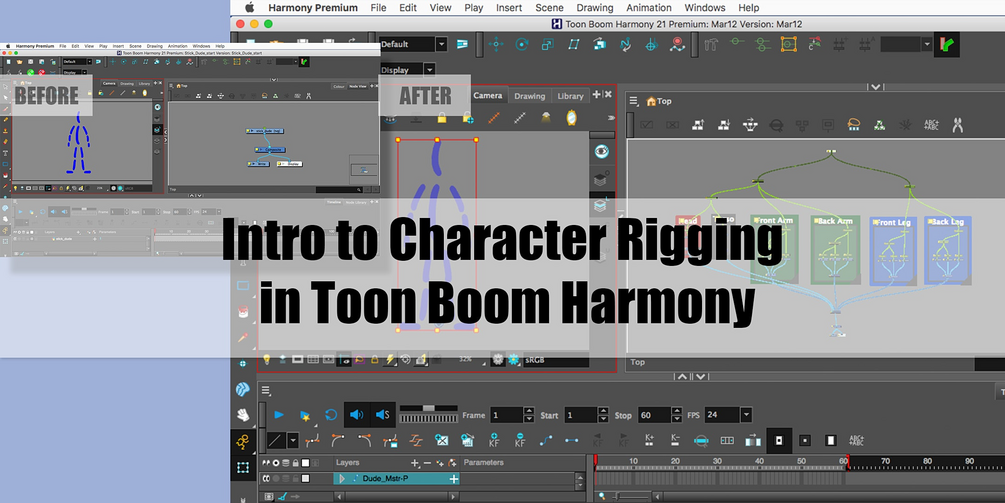Click the orange cable icon in Node View toolbar

854,125
